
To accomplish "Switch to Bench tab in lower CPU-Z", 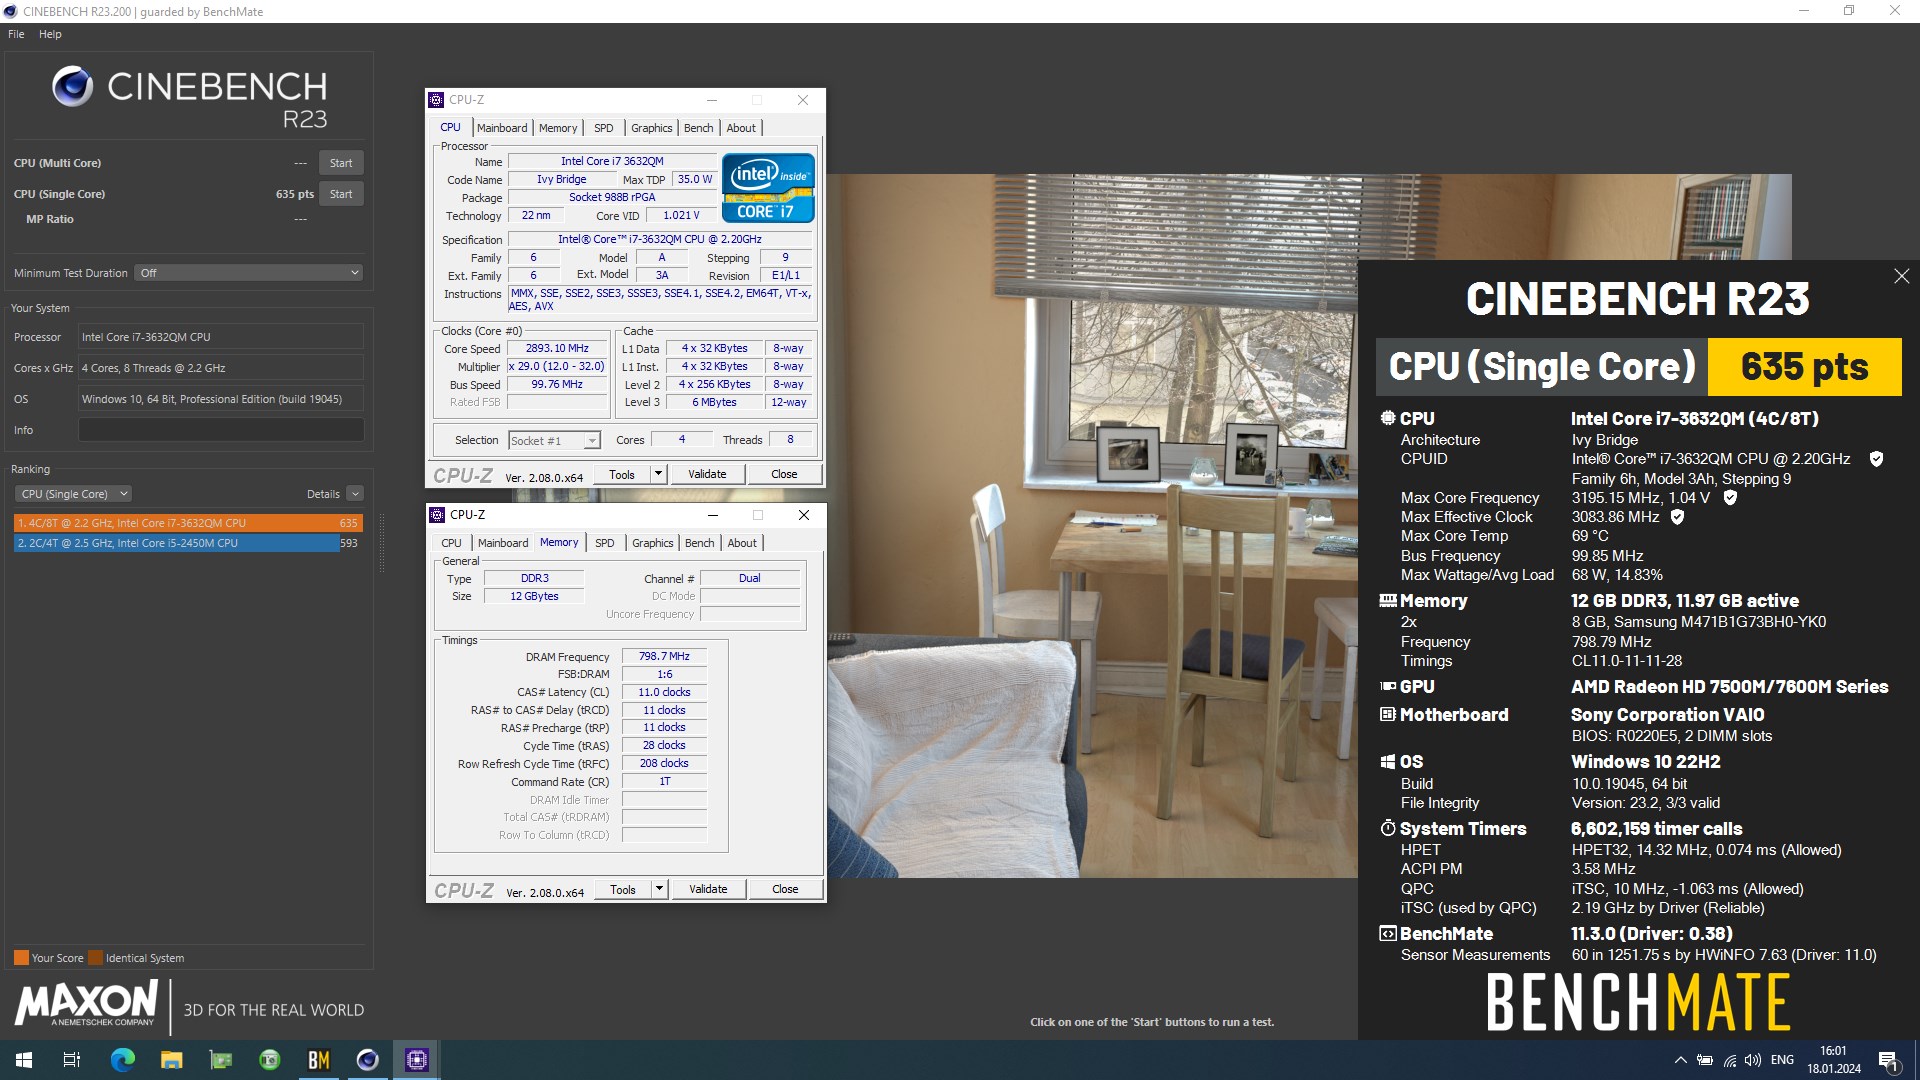I will [700, 543].
